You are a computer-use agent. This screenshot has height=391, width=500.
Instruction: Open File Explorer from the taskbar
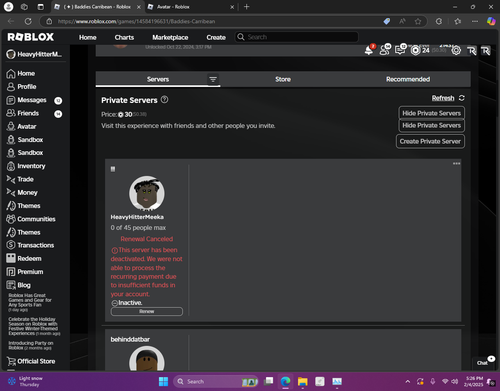[303, 381]
